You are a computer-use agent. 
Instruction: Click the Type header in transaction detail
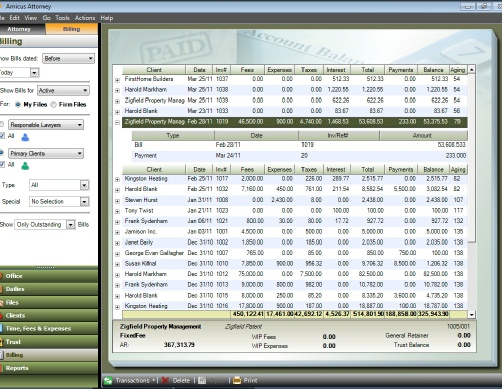tap(173, 135)
